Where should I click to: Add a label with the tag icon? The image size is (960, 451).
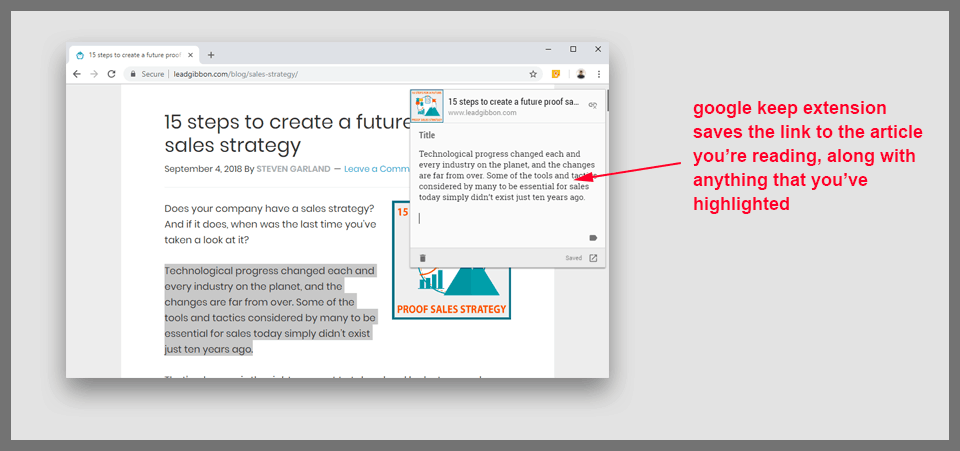point(593,238)
